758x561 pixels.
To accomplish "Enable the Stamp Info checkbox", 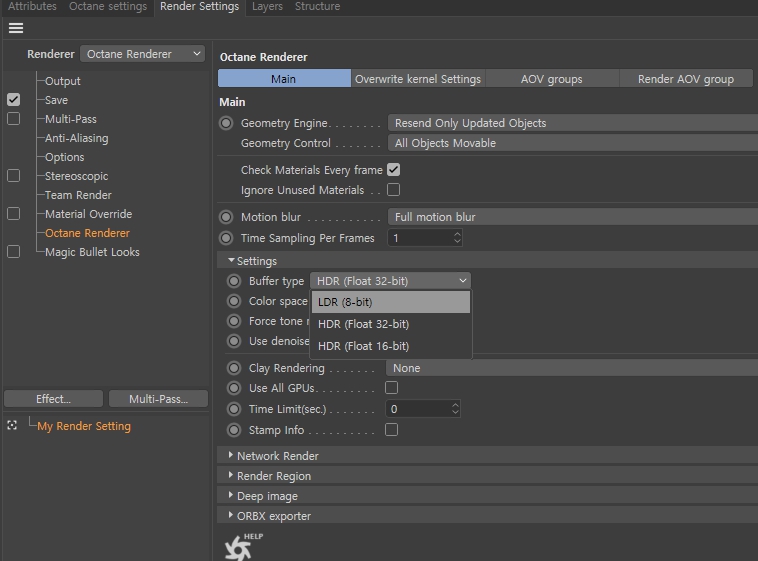I will (x=392, y=429).
